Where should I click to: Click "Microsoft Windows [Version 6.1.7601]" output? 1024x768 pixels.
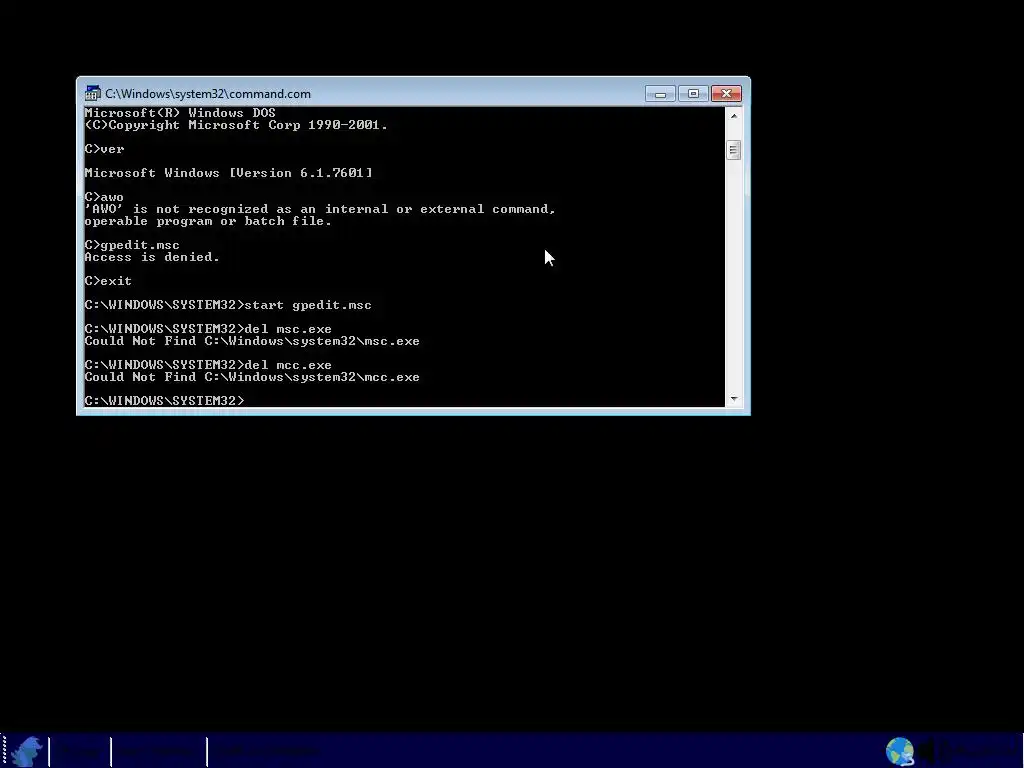point(229,173)
